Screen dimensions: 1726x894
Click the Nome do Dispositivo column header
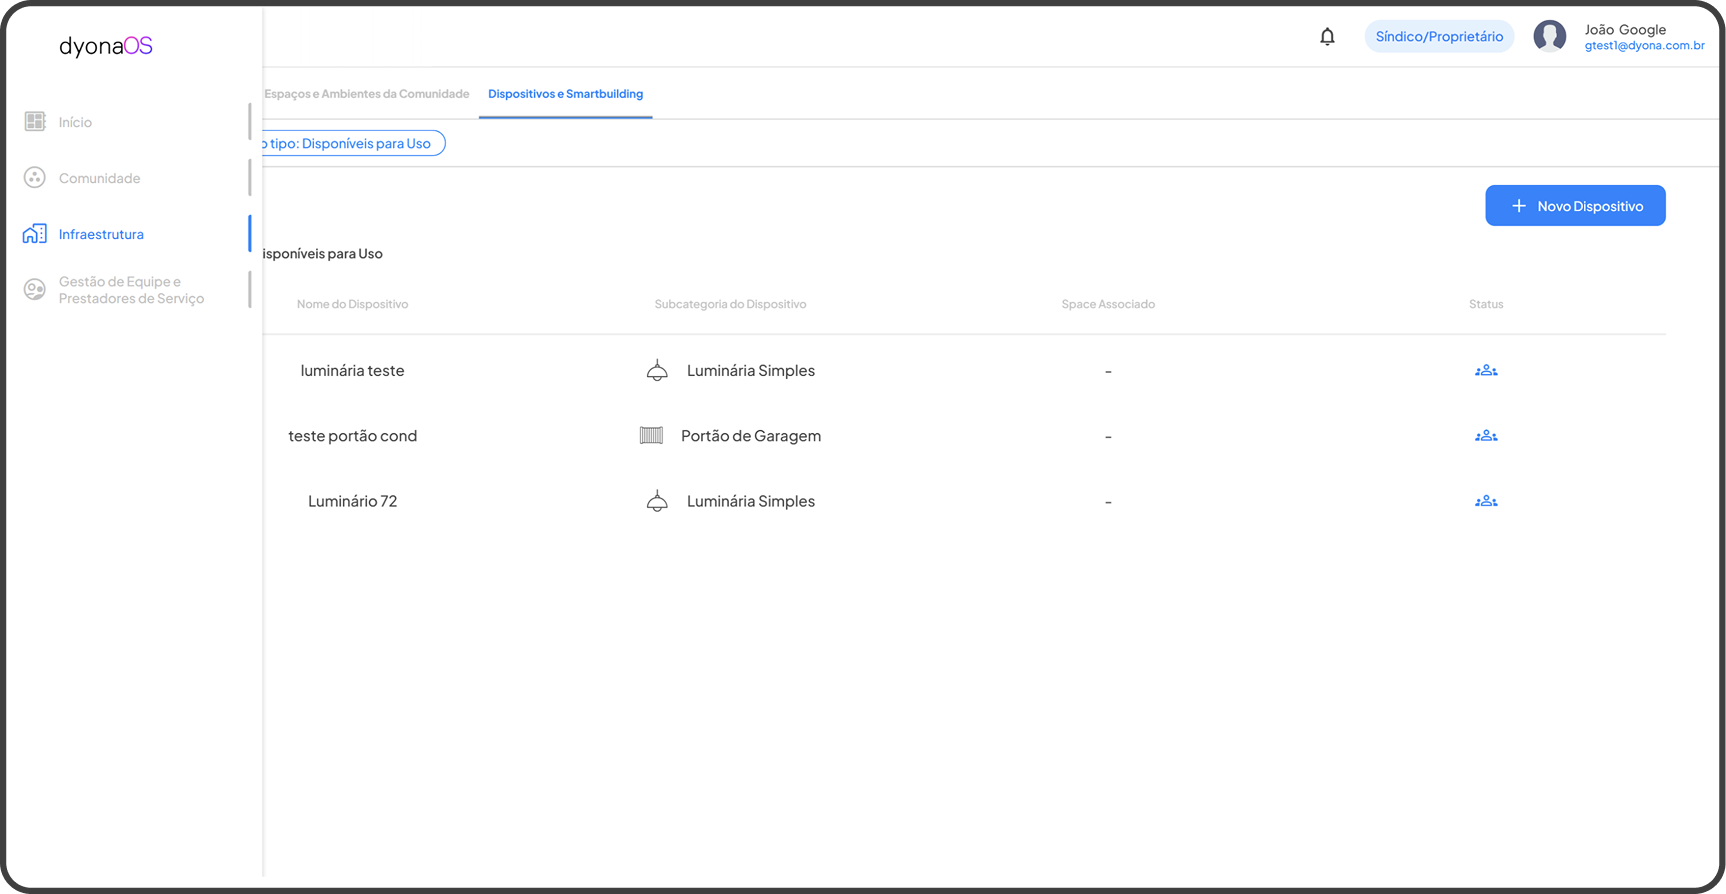[352, 304]
